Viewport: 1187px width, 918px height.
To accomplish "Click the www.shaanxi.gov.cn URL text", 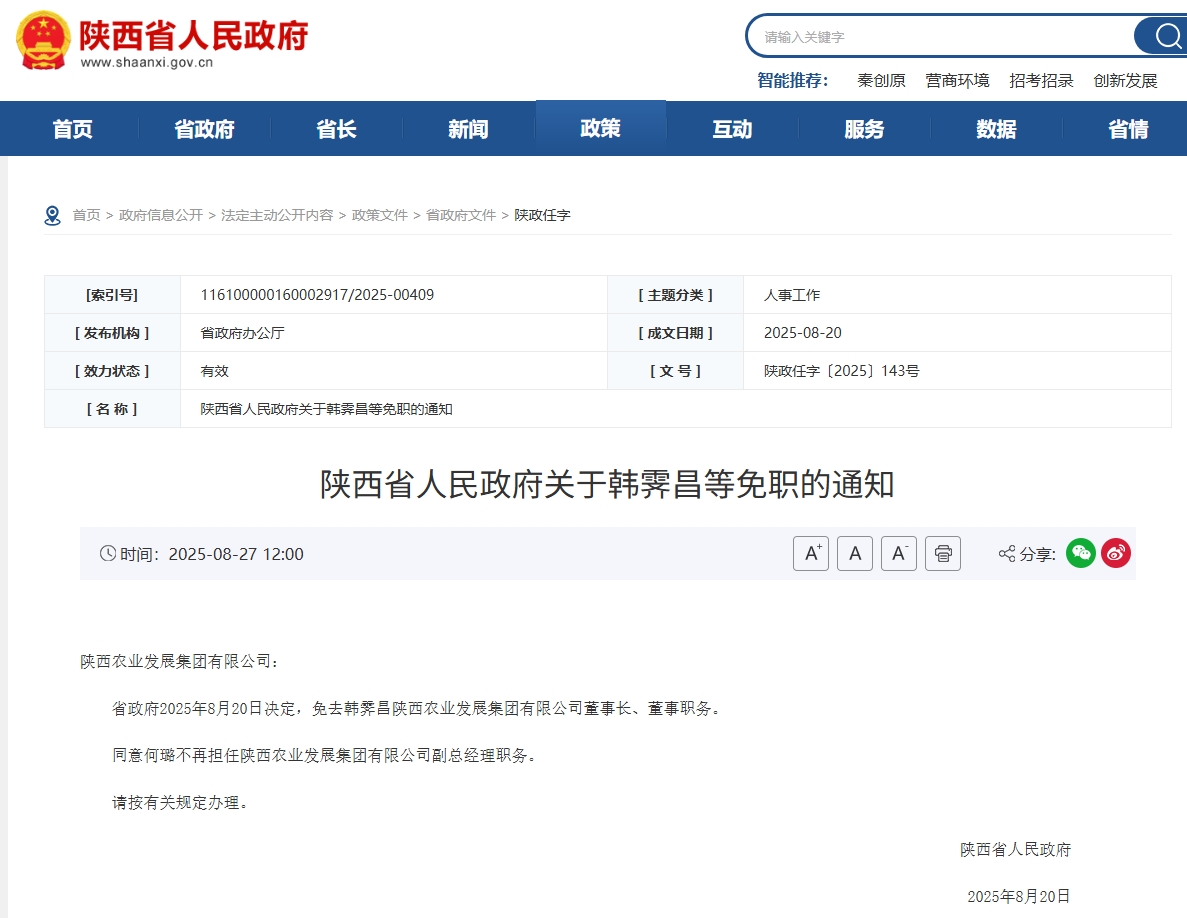I will (147, 63).
